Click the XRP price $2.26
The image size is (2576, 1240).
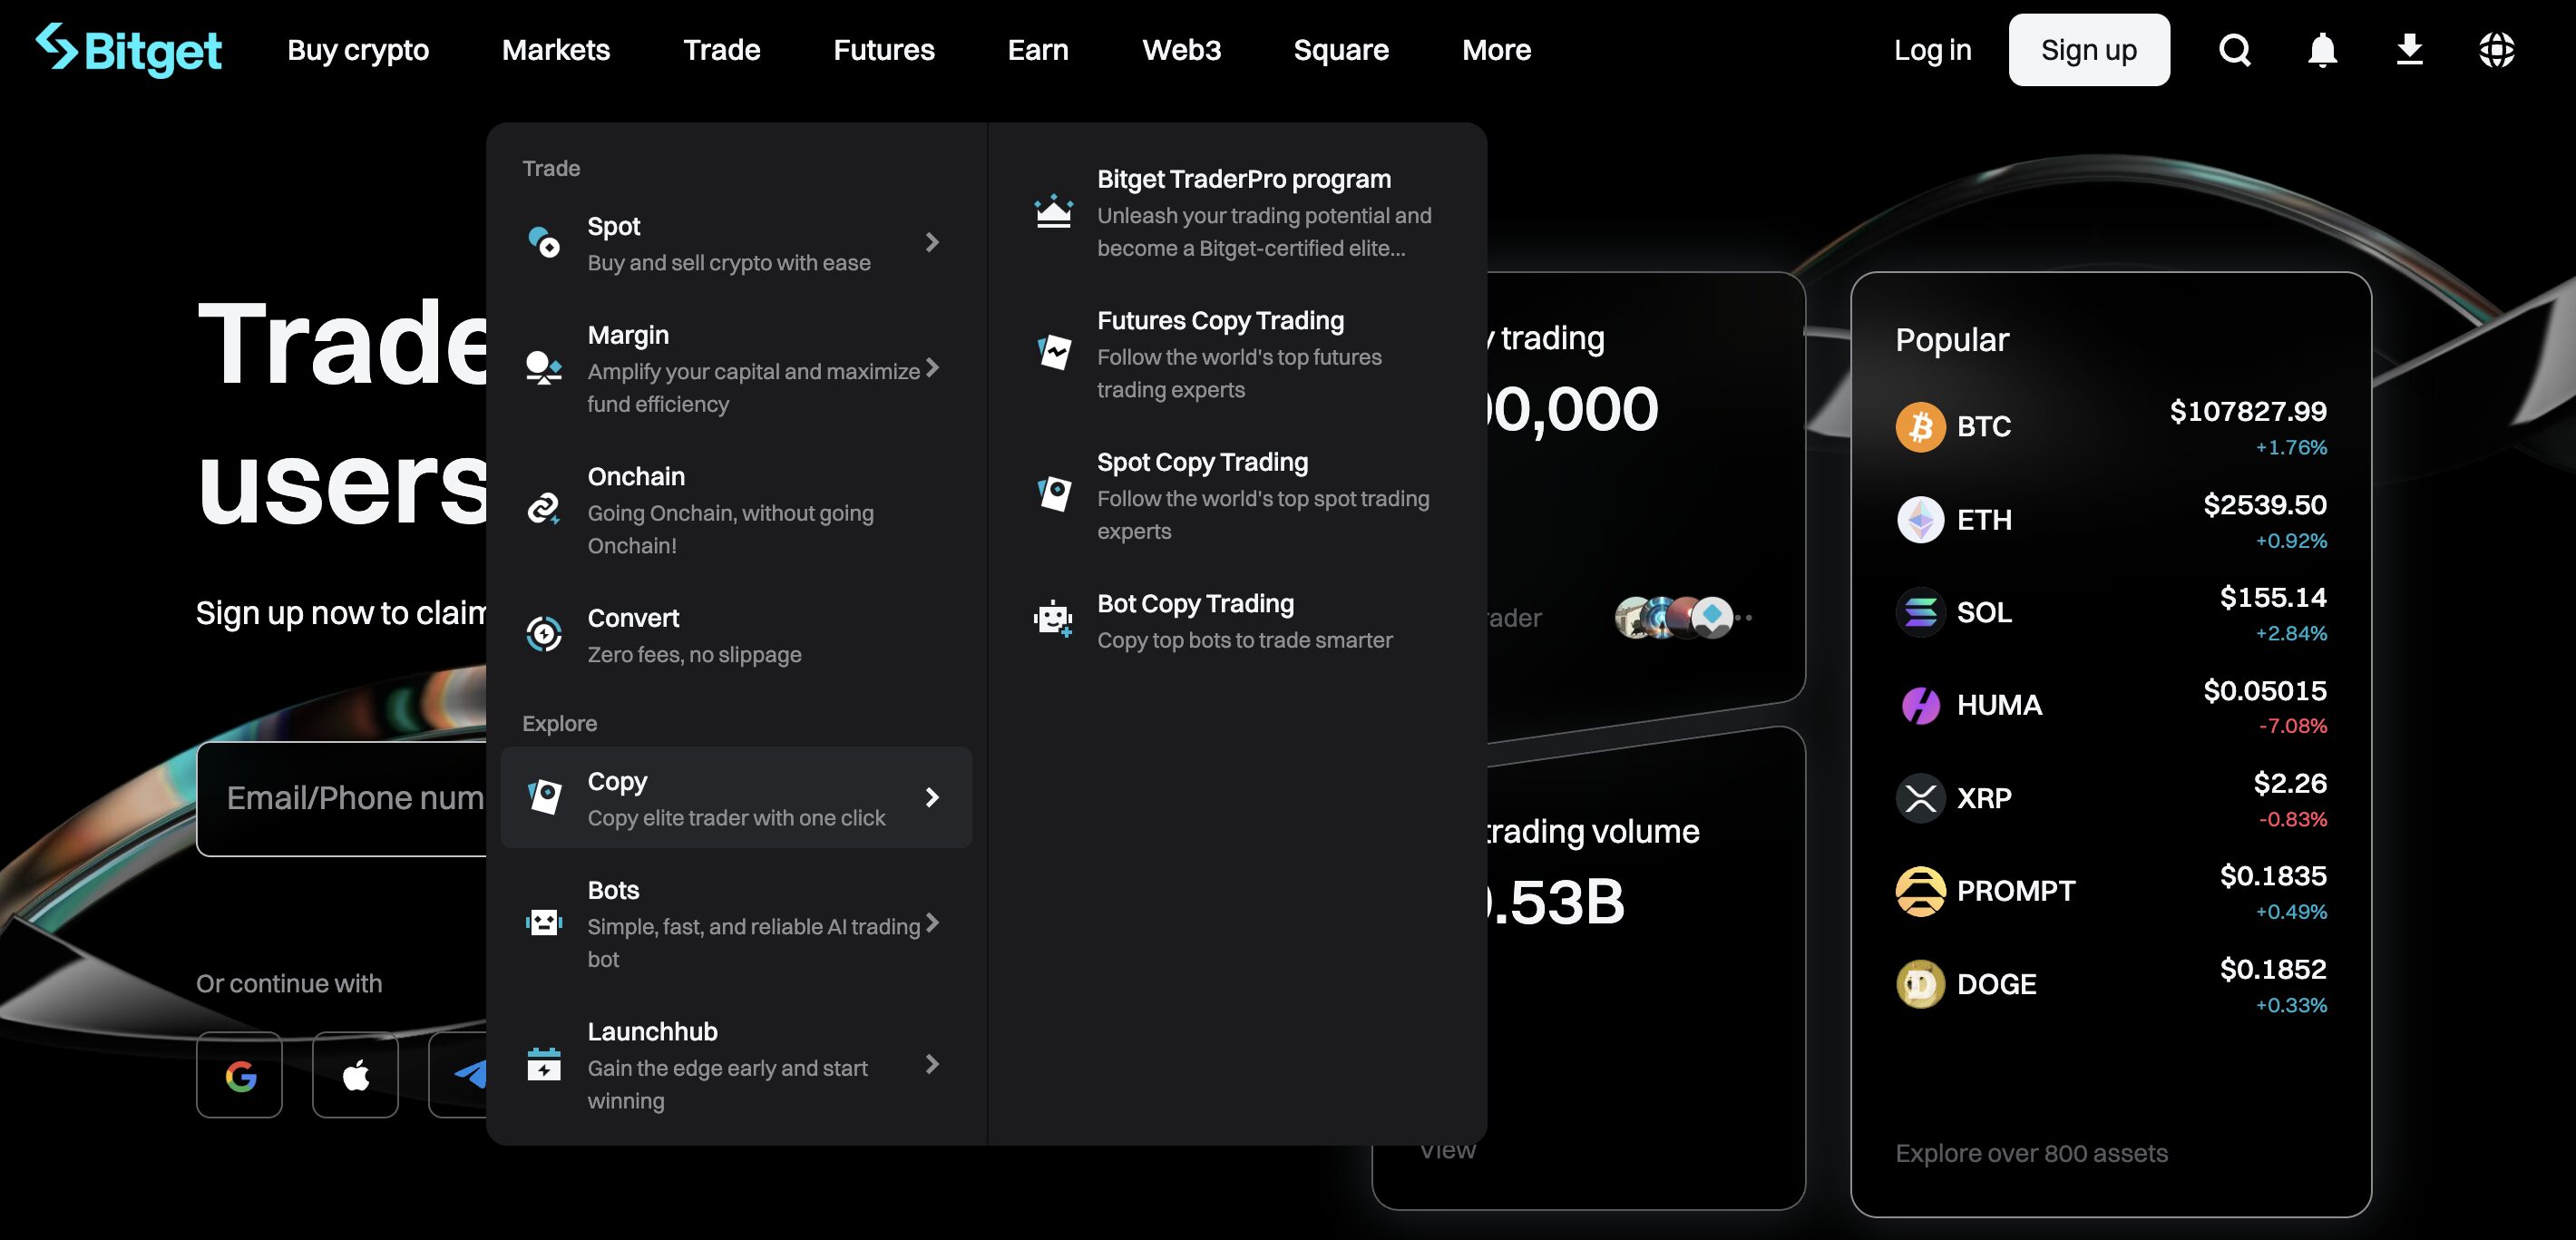[2289, 783]
